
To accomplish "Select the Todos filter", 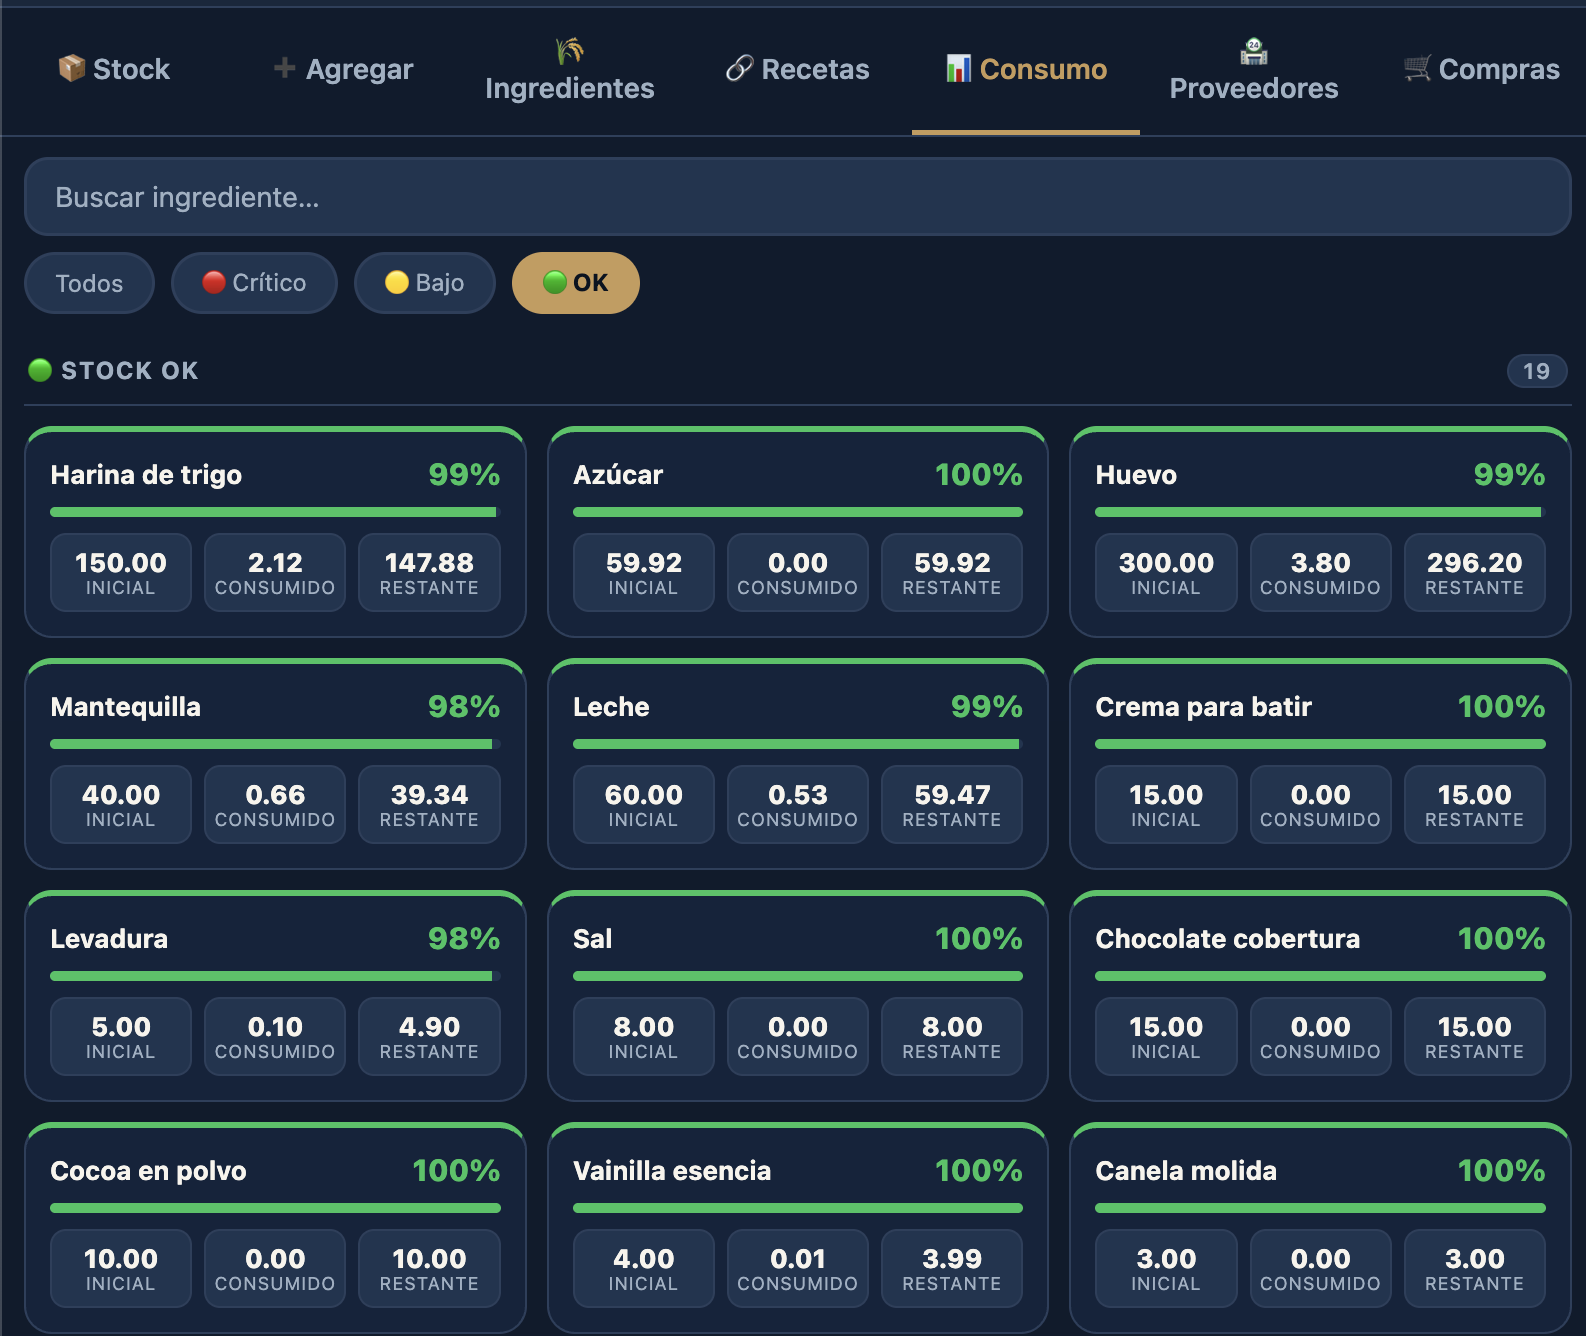I will pos(89,283).
